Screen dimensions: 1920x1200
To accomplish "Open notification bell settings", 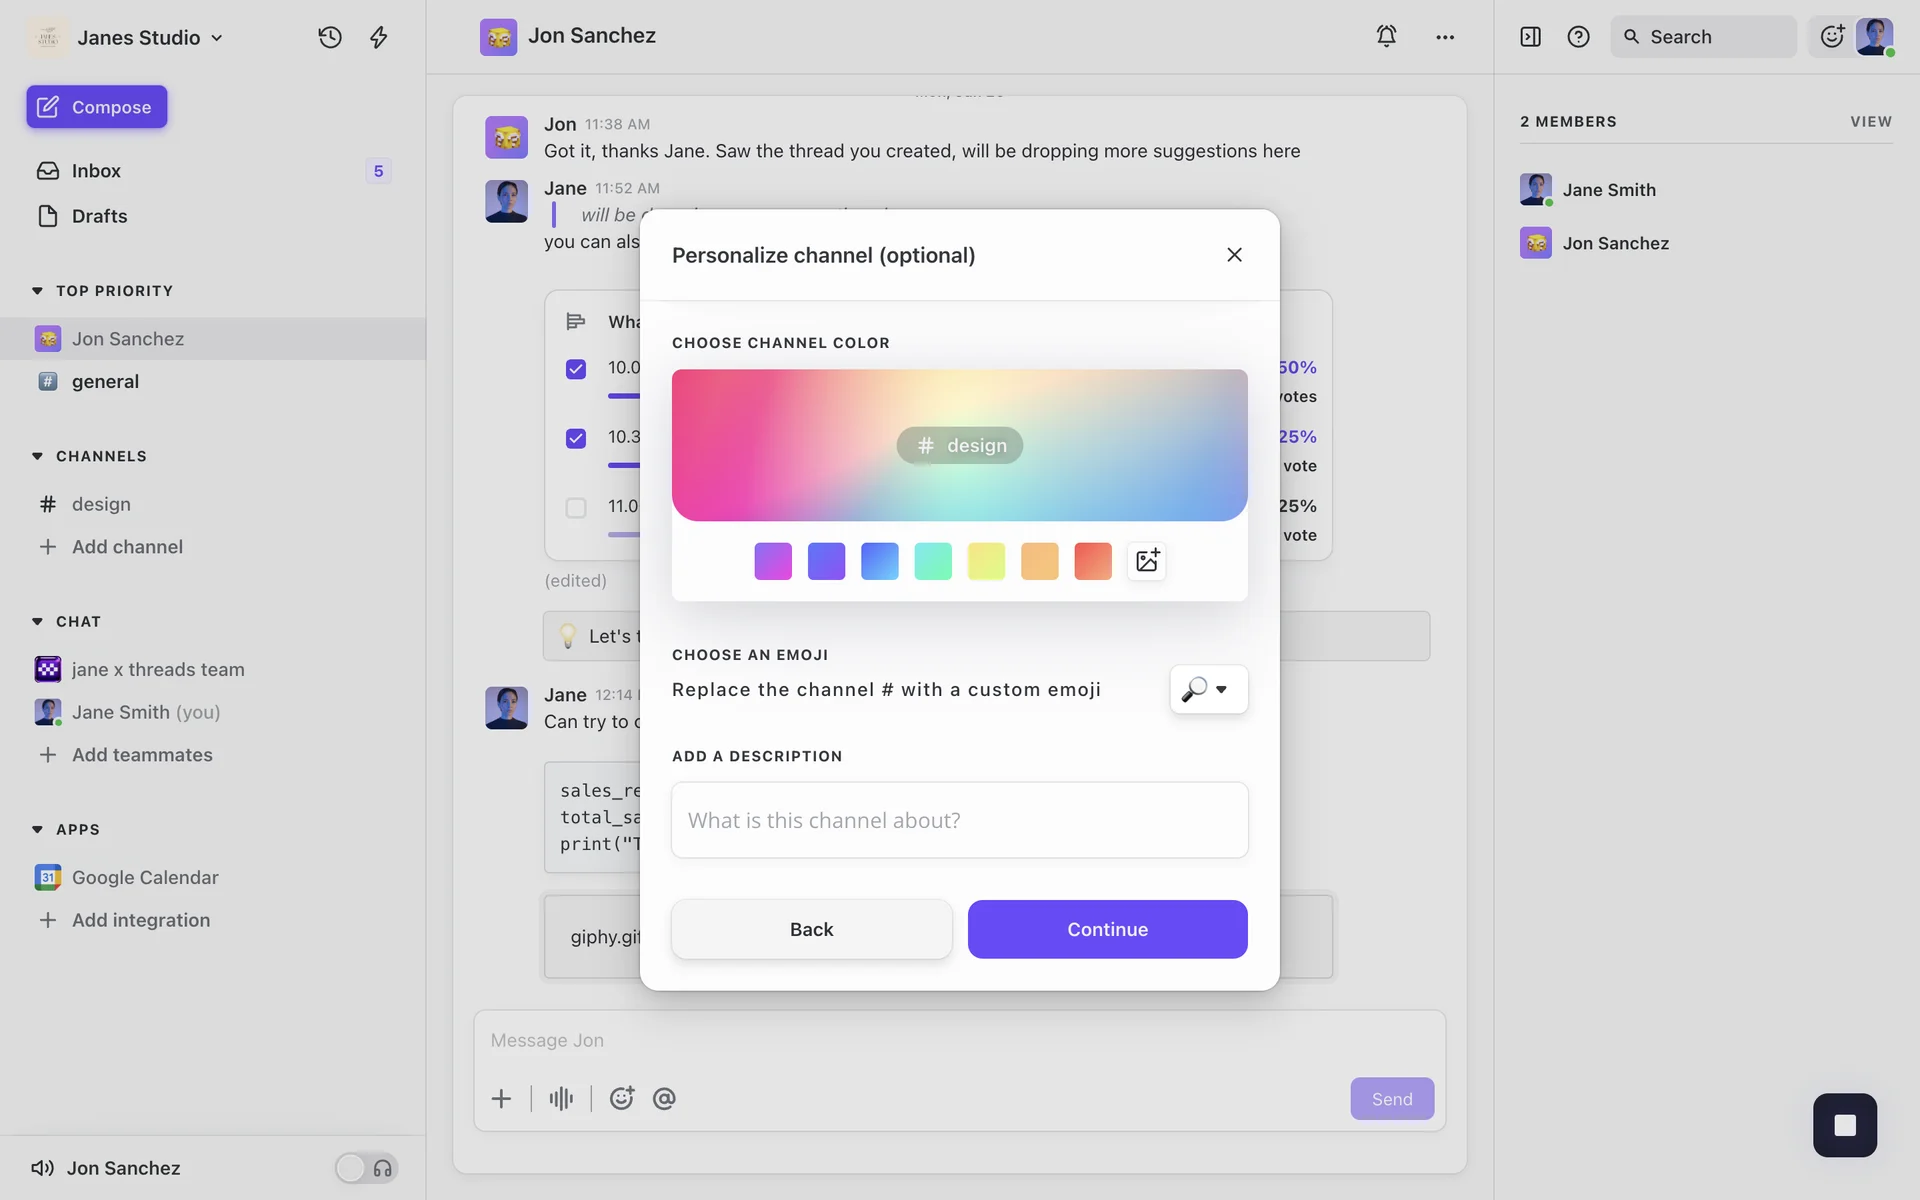I will (1386, 37).
